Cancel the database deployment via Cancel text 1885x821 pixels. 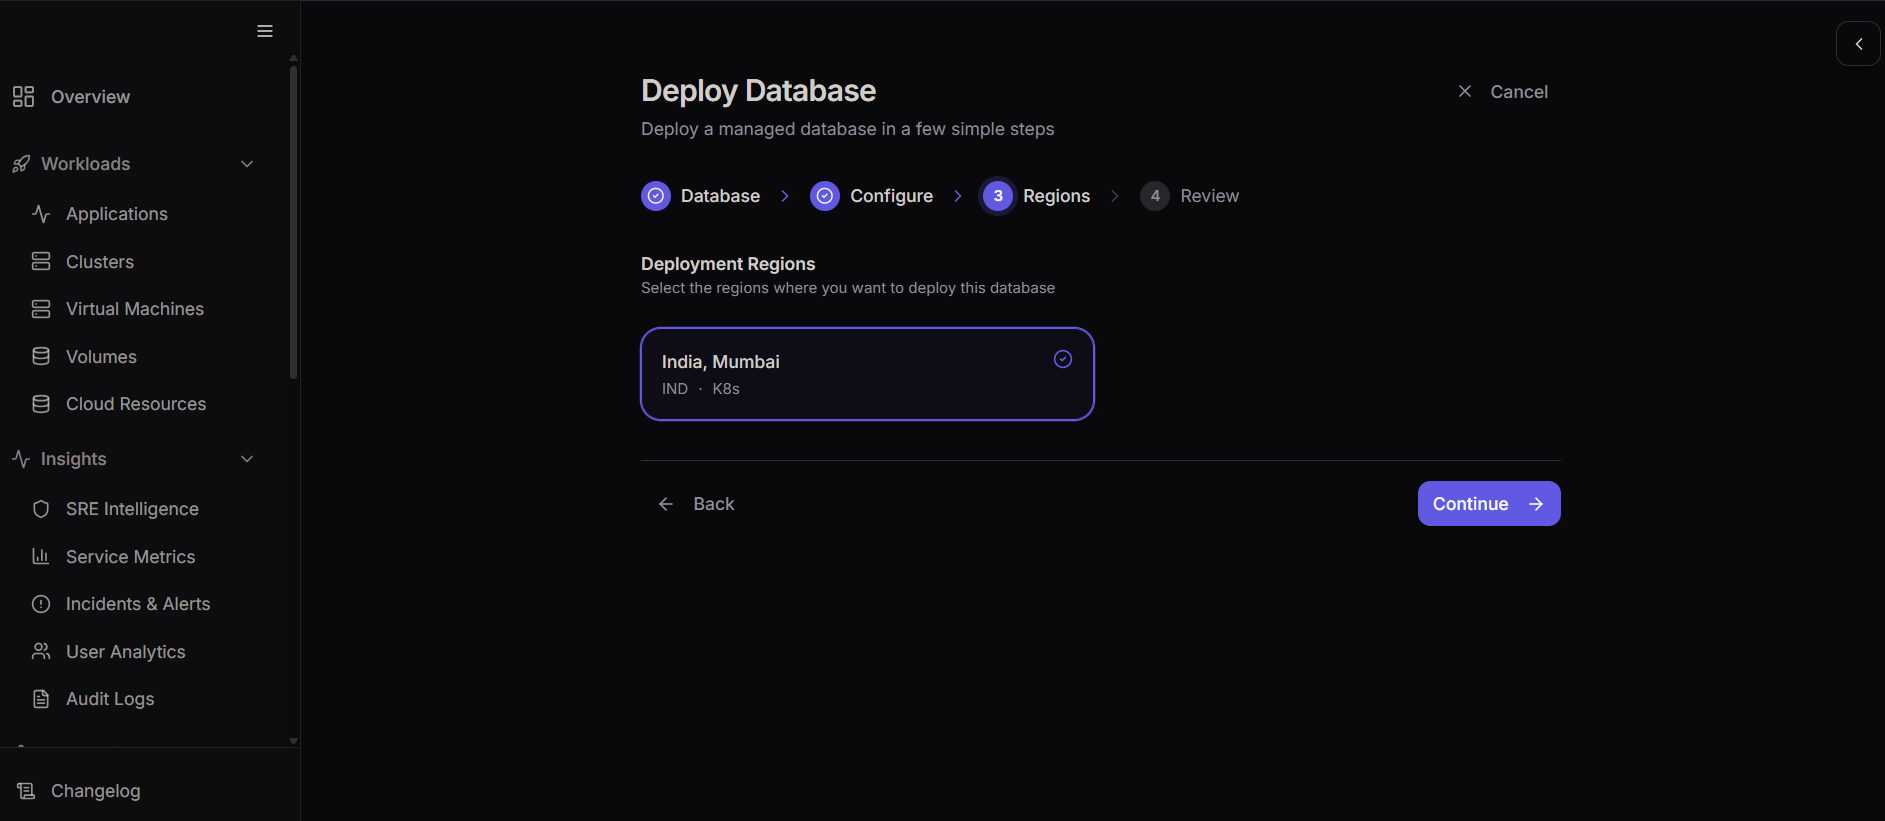point(1519,92)
